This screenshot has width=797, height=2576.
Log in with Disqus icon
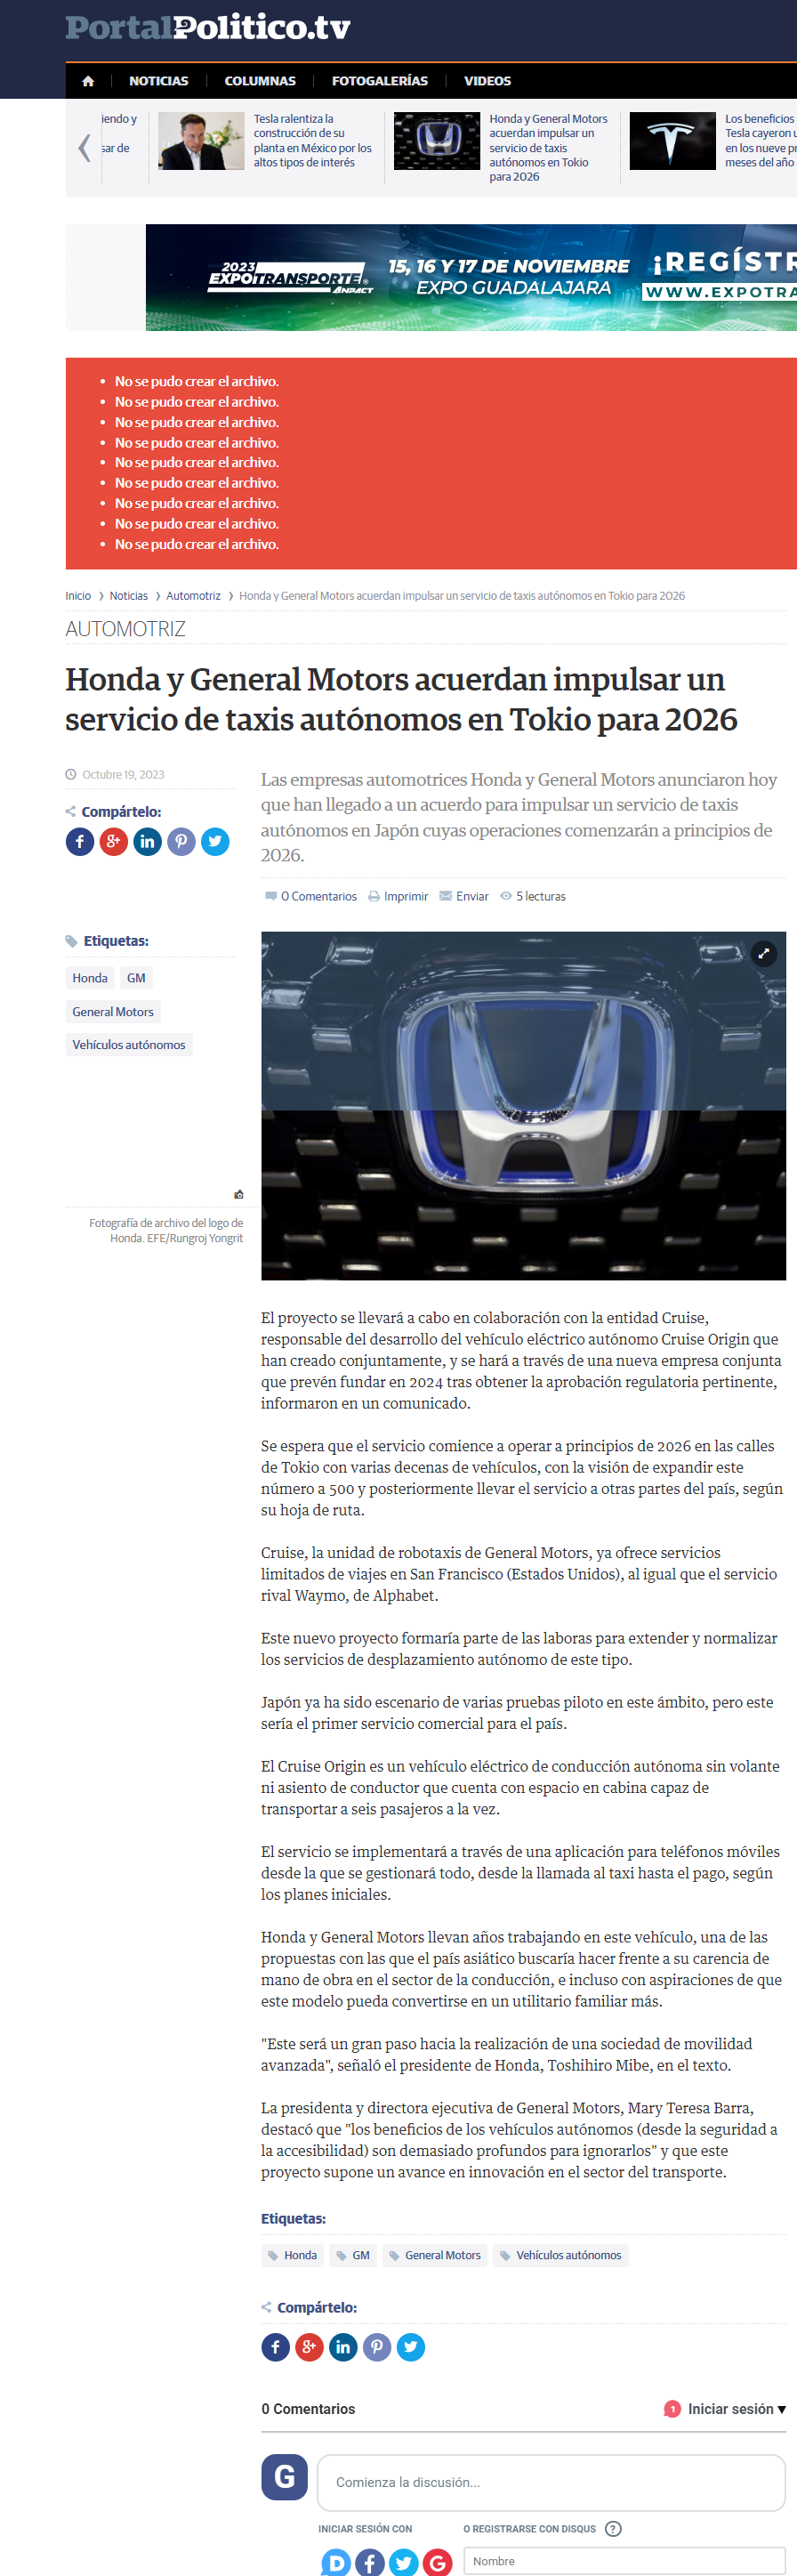pyautogui.click(x=337, y=2562)
